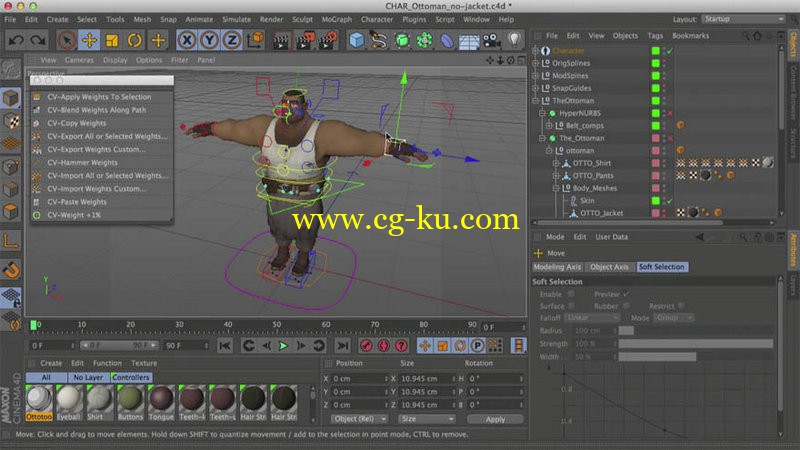Expand the OTTO_Shirt object

556,163
